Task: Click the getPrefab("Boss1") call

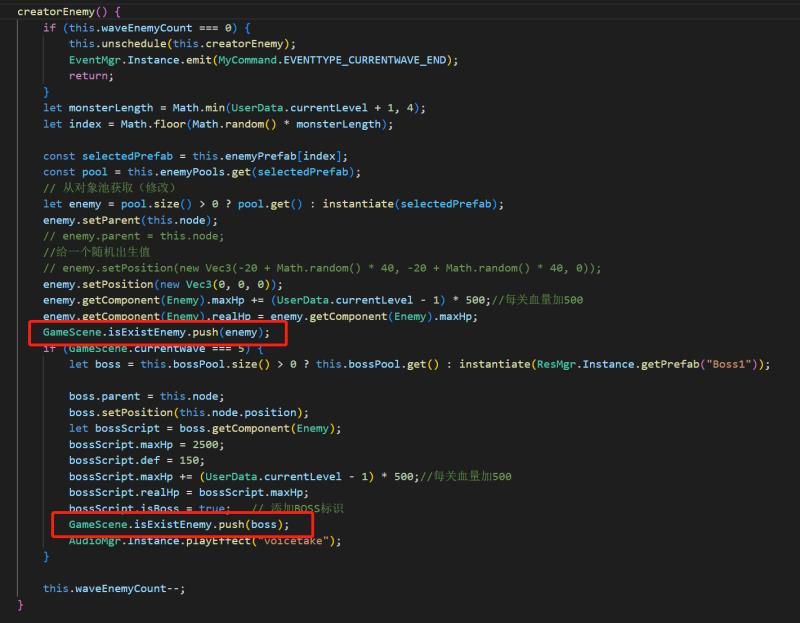Action: click(699, 364)
